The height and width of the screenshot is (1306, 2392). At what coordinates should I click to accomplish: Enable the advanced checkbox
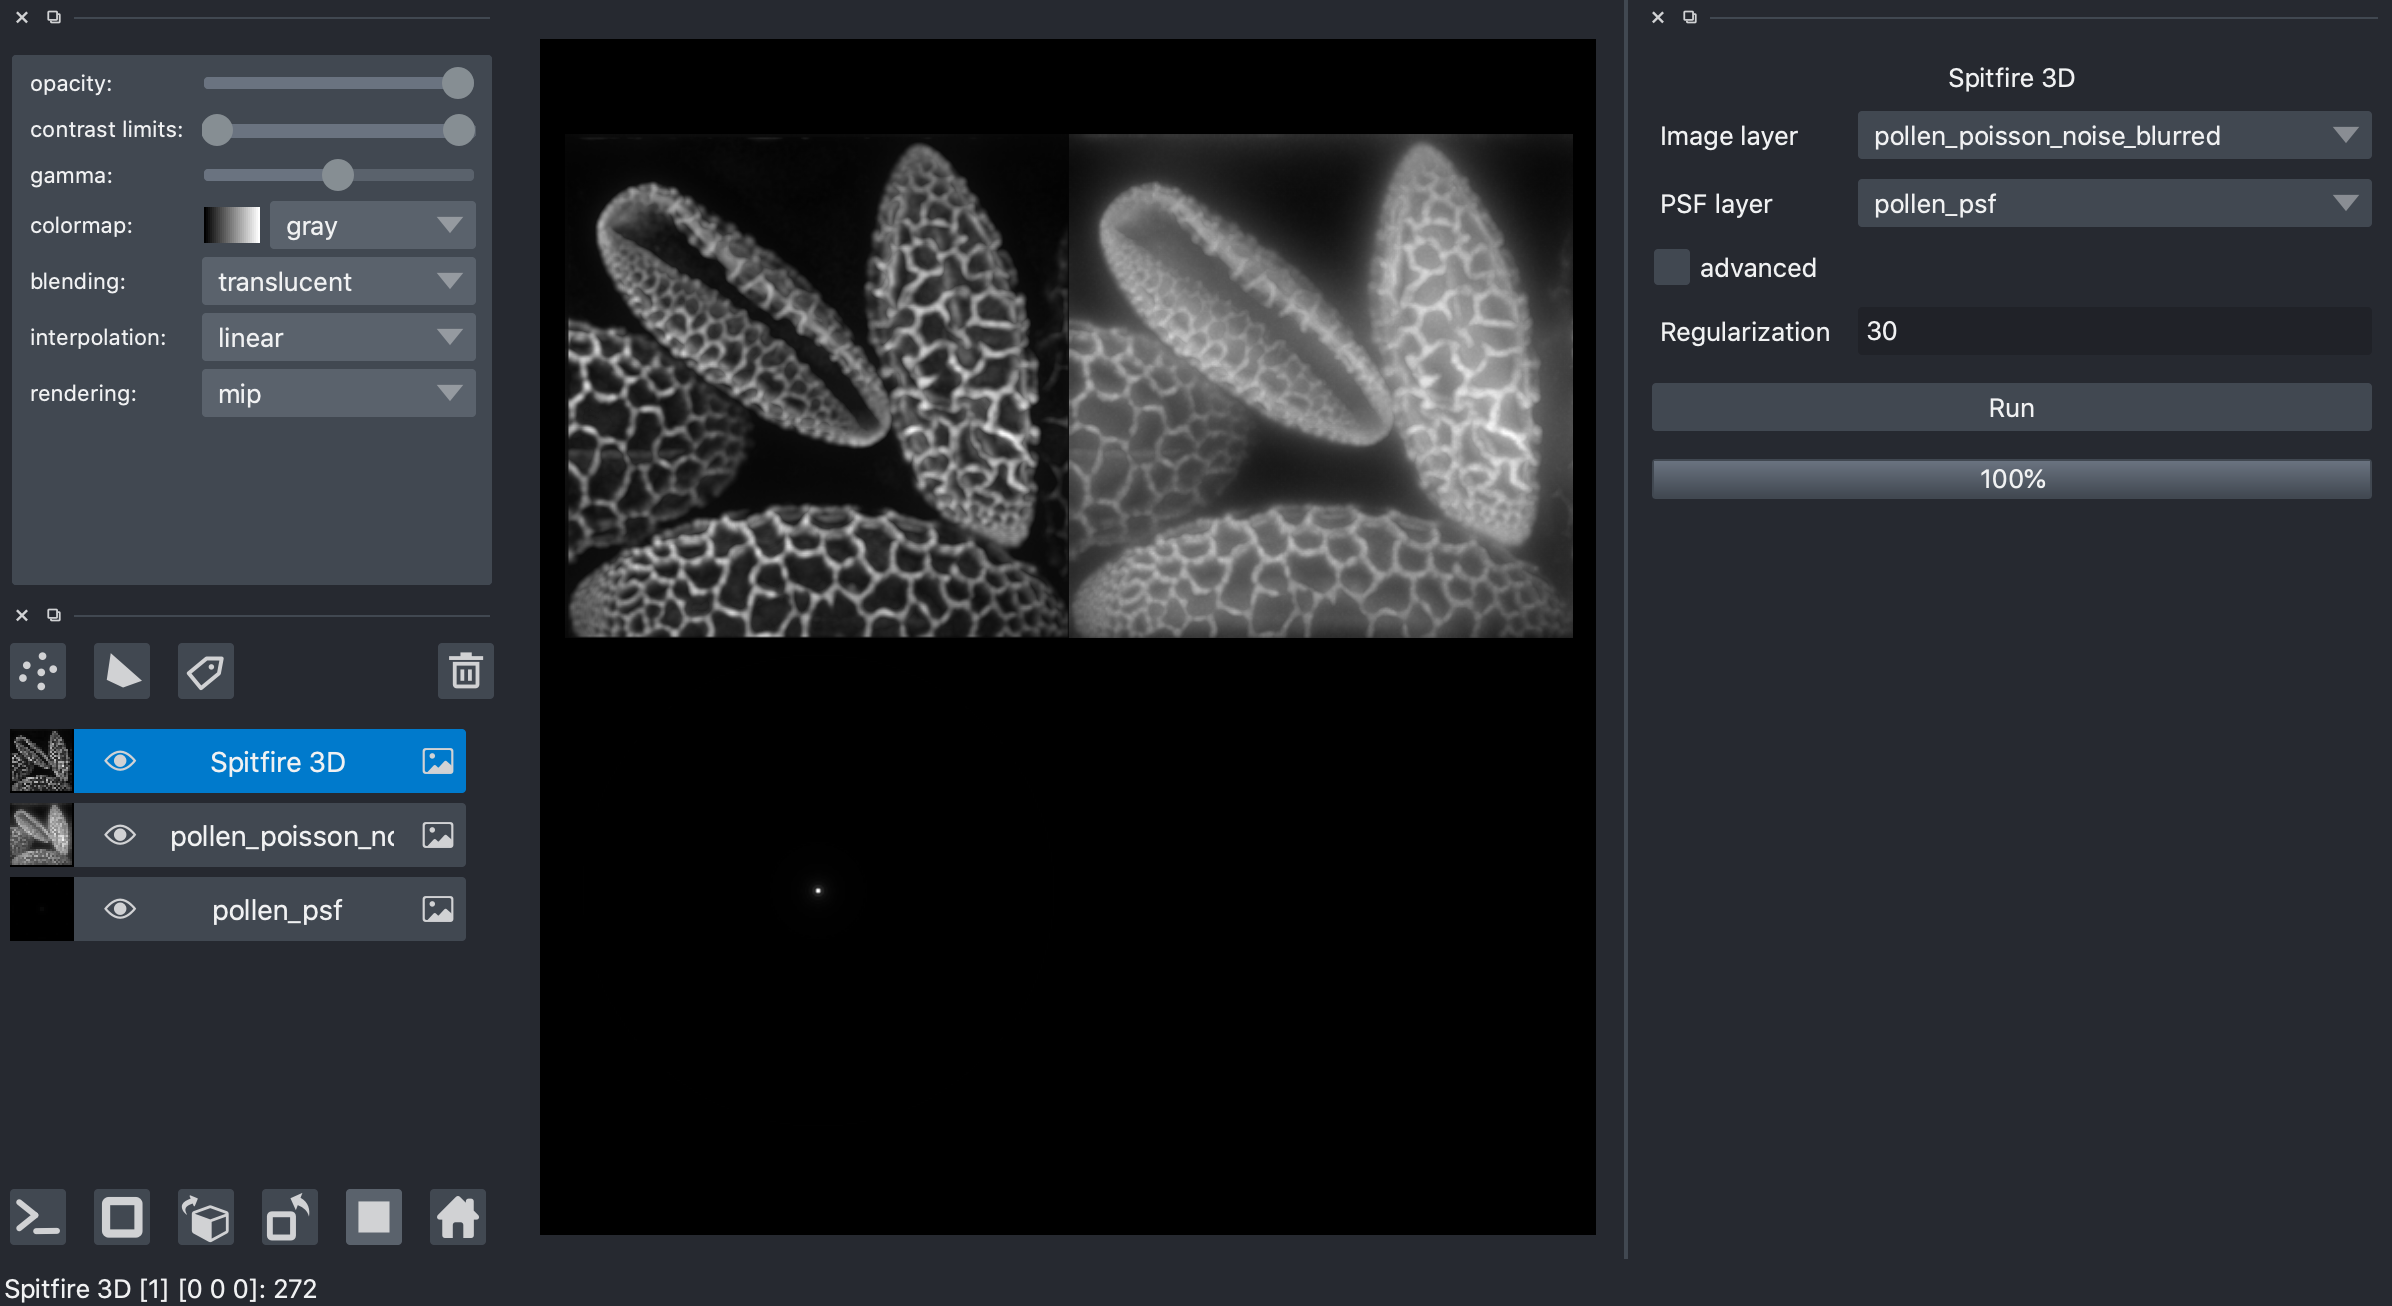(1671, 268)
